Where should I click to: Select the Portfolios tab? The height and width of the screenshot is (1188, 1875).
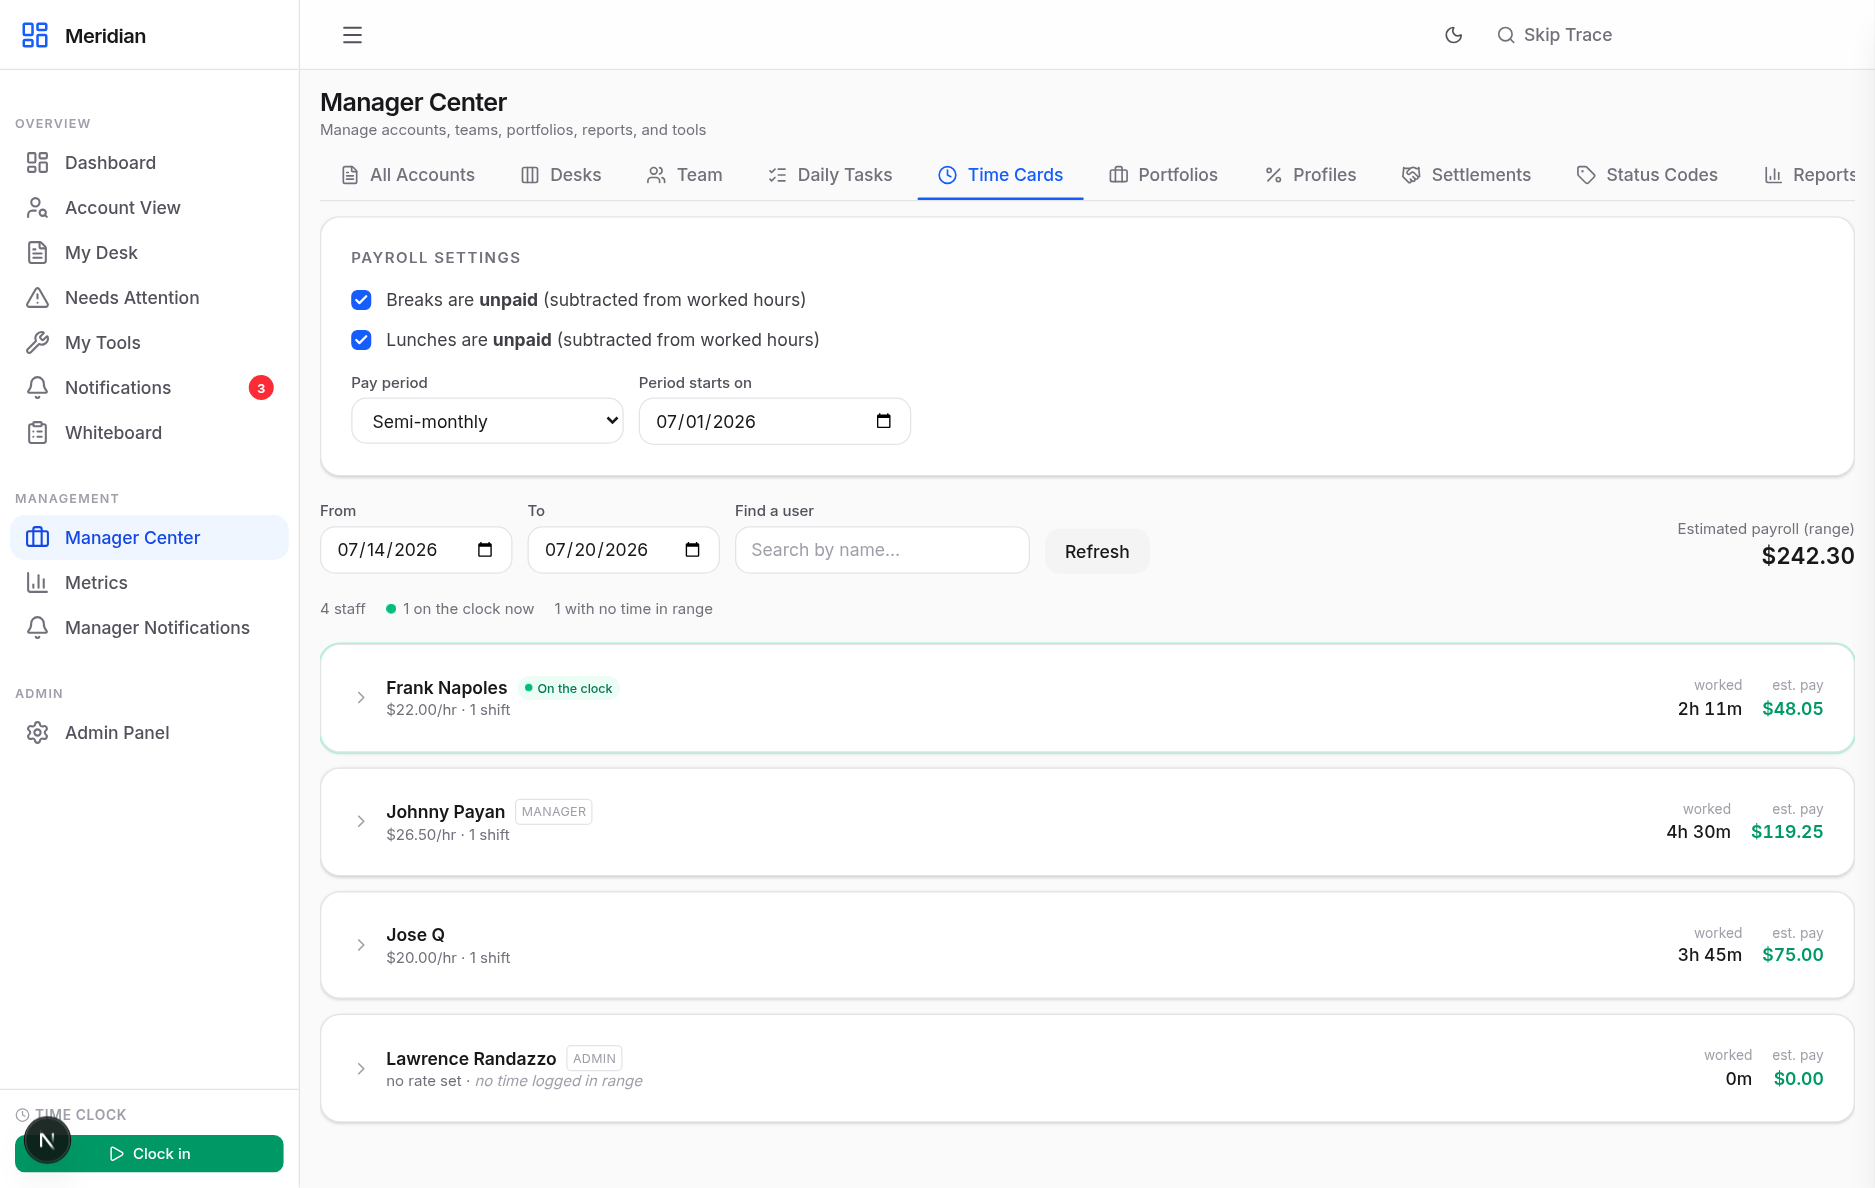coord(1163,175)
